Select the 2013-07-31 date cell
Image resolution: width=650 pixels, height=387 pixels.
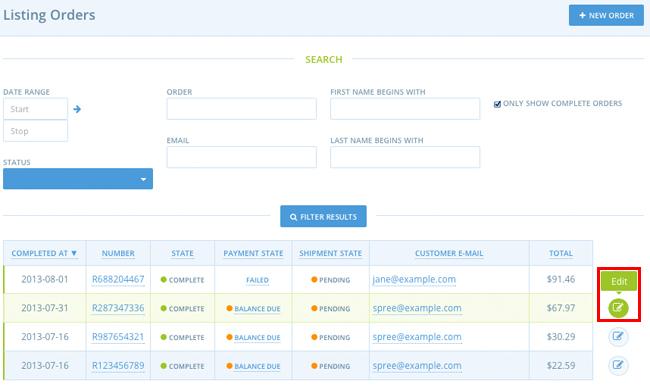(45, 308)
